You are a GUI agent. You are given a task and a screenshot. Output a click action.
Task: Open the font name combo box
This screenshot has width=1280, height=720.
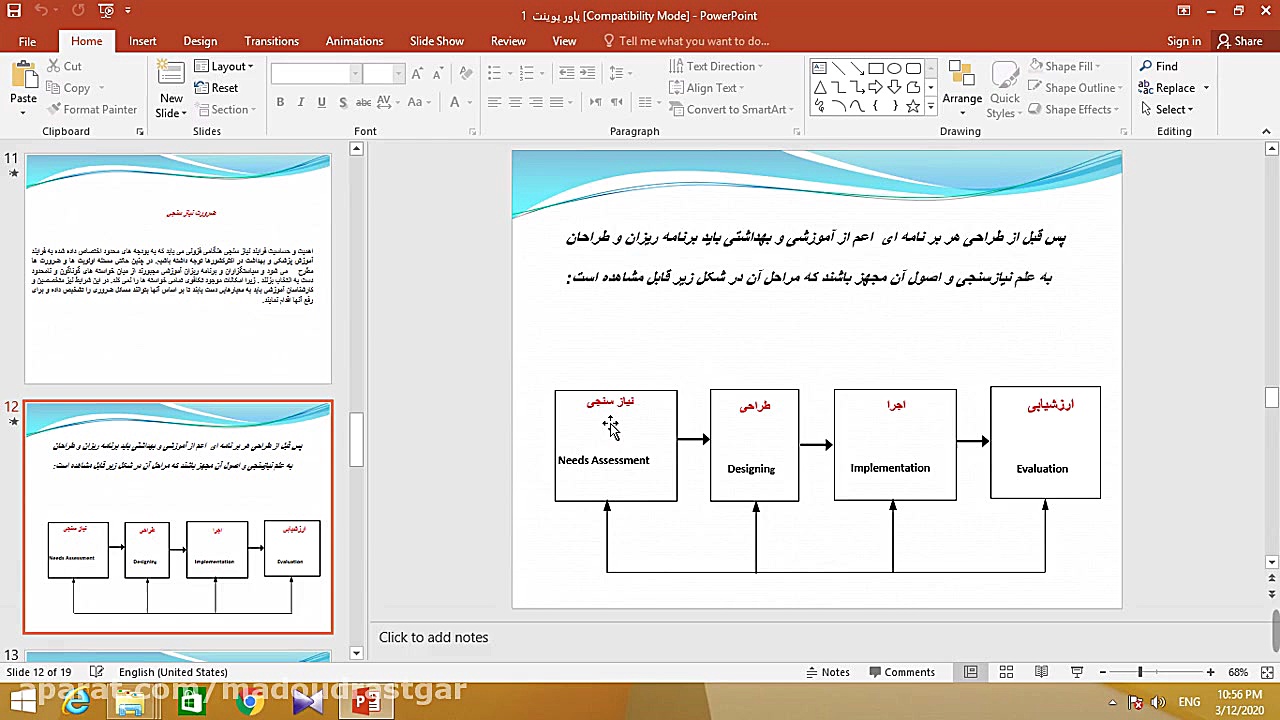tap(315, 74)
